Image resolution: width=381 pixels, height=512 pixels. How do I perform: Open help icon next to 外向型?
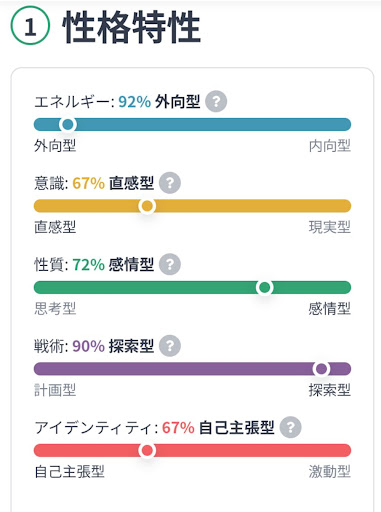(216, 101)
